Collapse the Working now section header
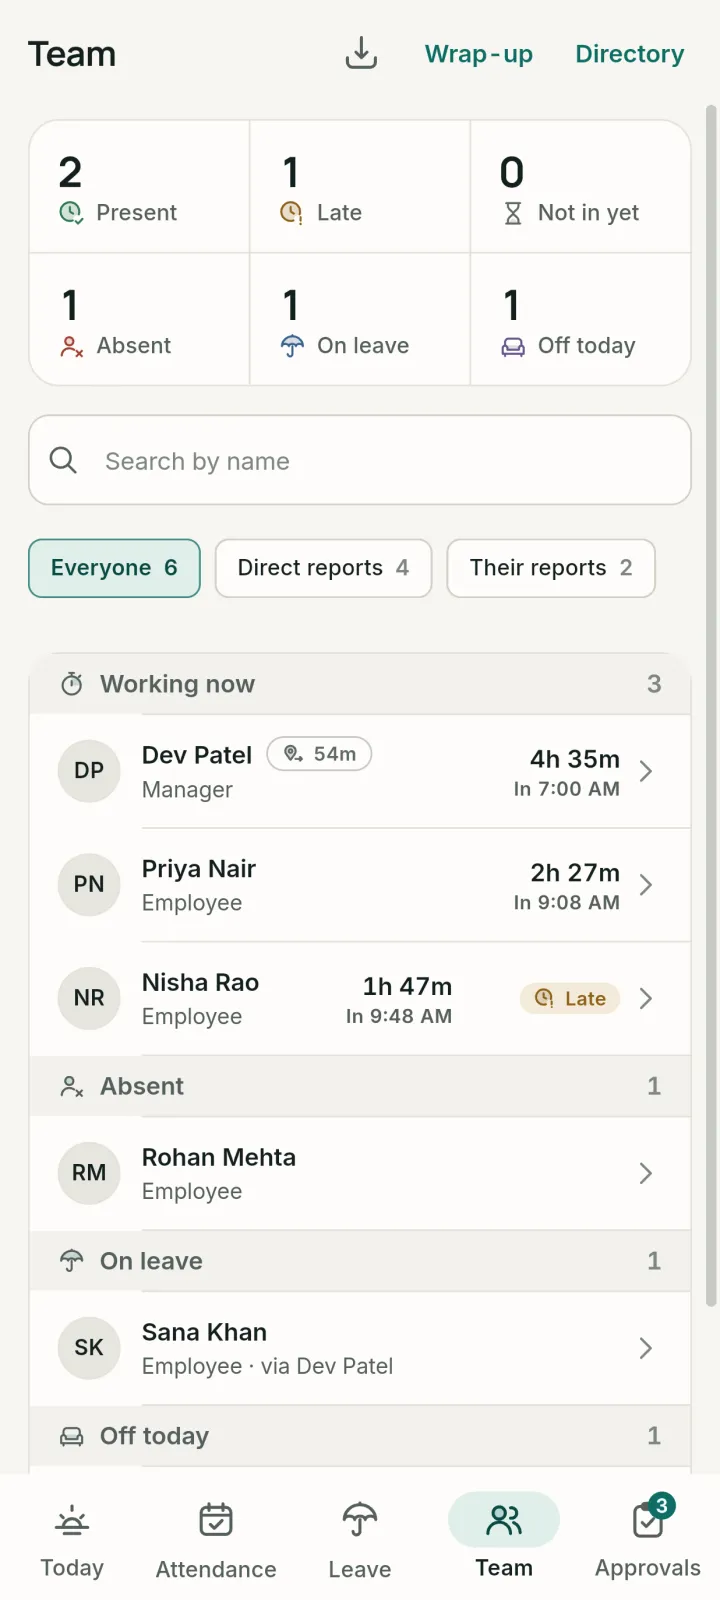Viewport: 720px width, 1600px height. 360,684
